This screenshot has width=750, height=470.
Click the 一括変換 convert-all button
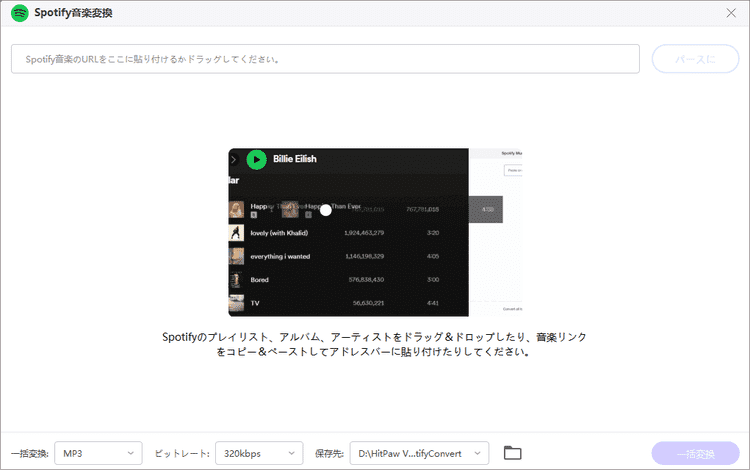click(695, 453)
